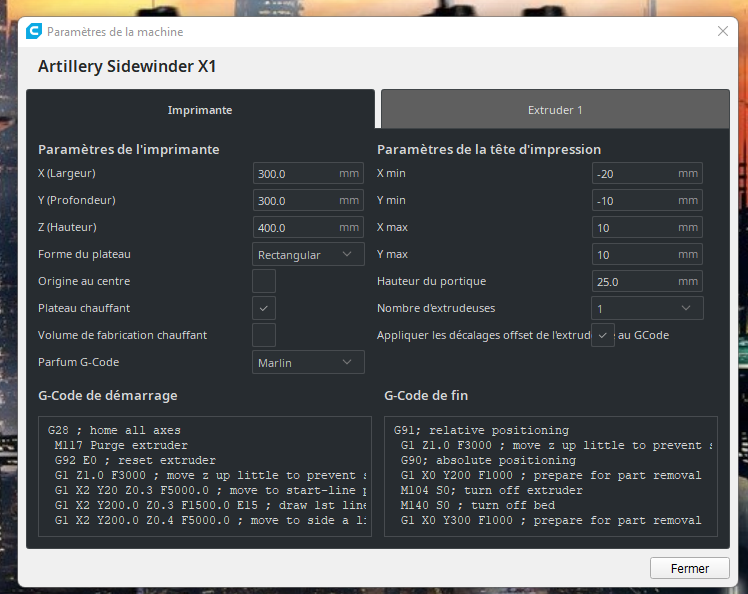Toggle Volume de fabrication chauffant checkbox
This screenshot has height=594, width=748.
pos(264,335)
